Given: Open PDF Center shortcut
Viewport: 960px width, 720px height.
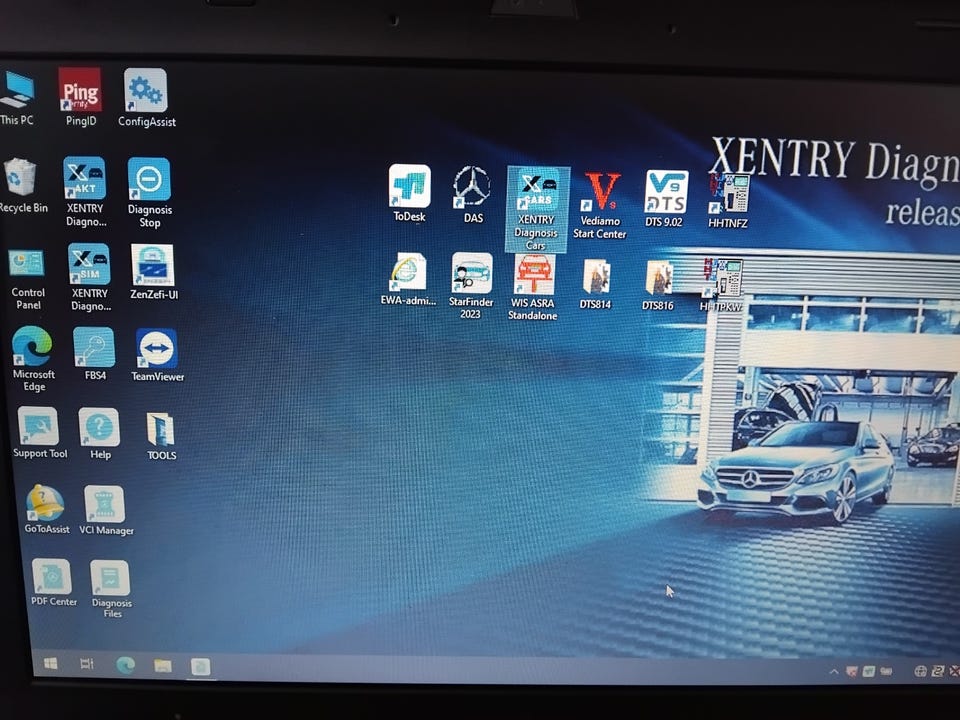Looking at the screenshot, I should point(53,582).
